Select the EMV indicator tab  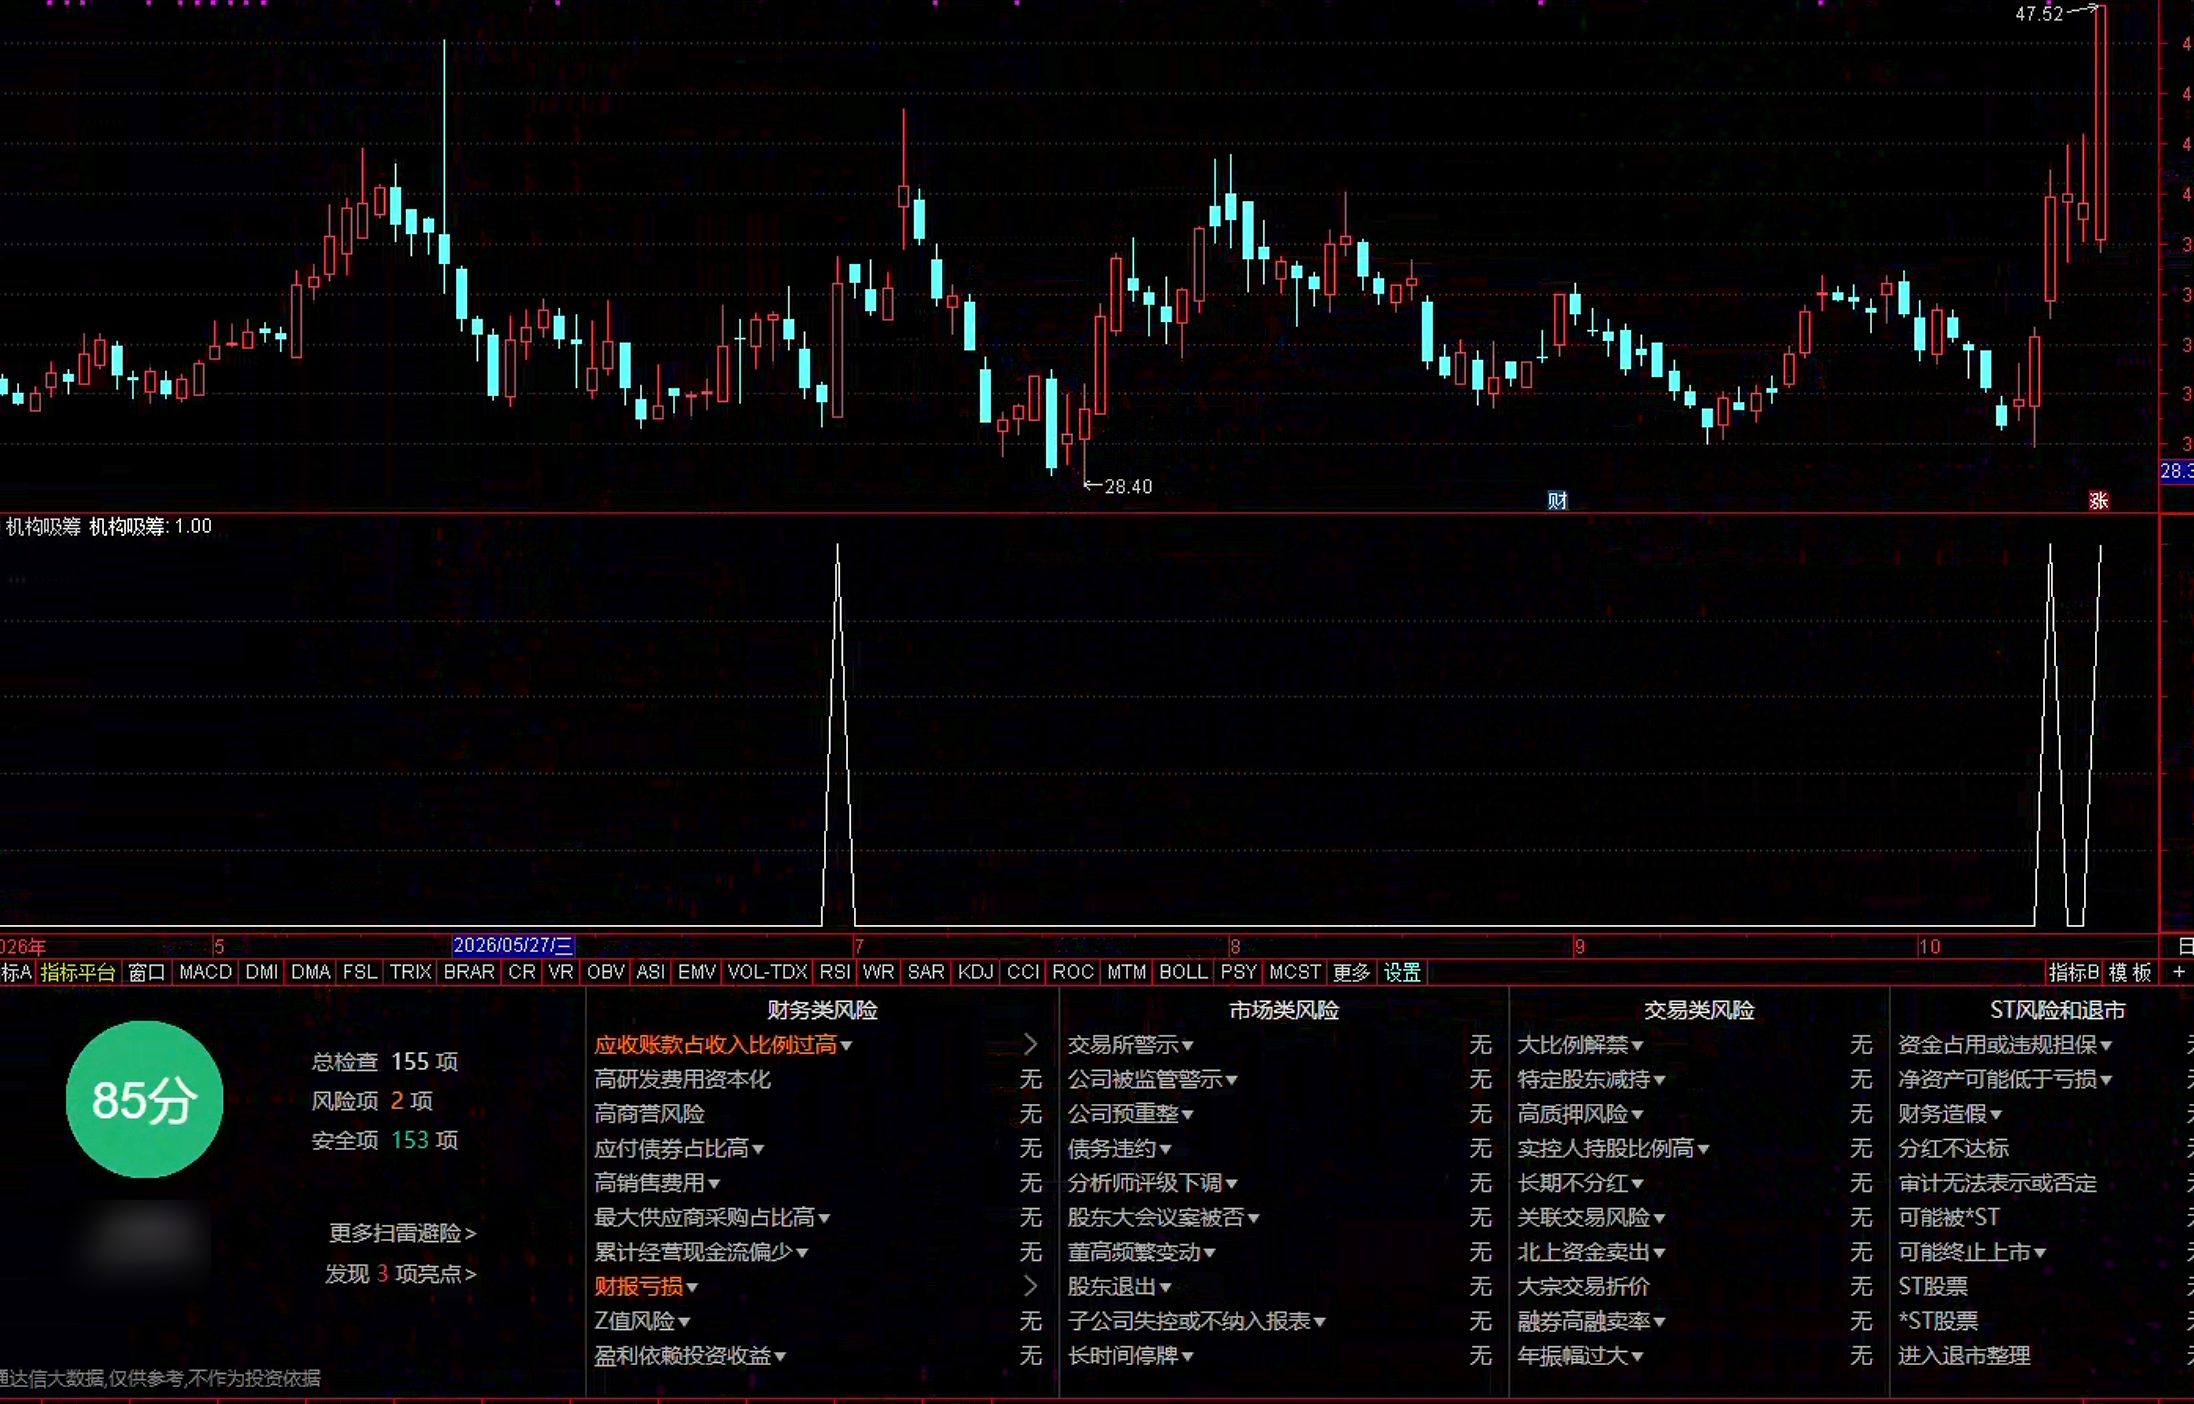point(697,972)
